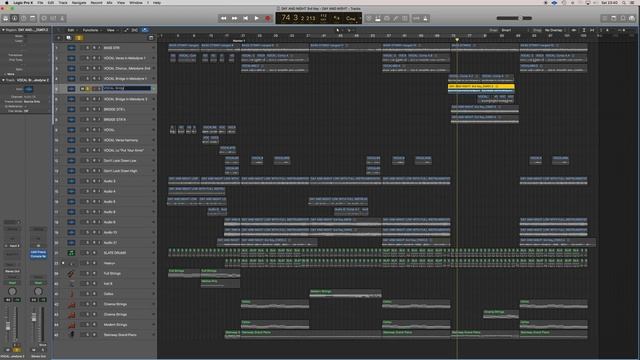
Task: Open the Cmaj key signature dropdown
Action: click(x=351, y=18)
